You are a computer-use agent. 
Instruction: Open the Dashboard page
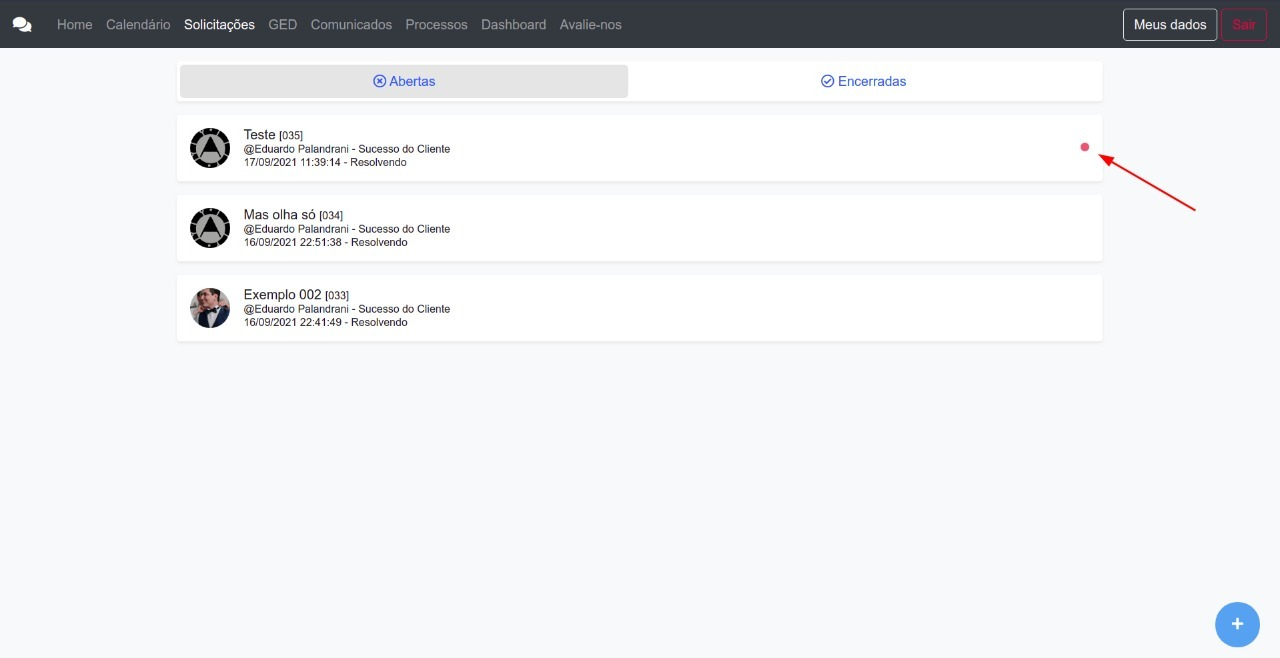coord(513,25)
